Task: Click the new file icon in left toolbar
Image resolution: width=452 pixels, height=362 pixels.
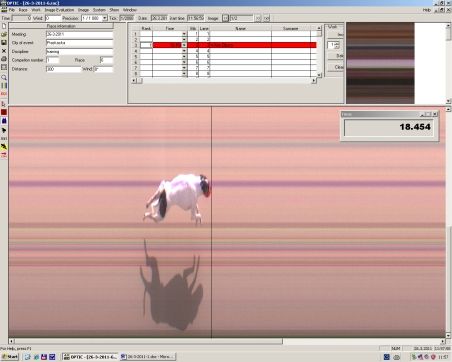Action: click(x=4, y=26)
